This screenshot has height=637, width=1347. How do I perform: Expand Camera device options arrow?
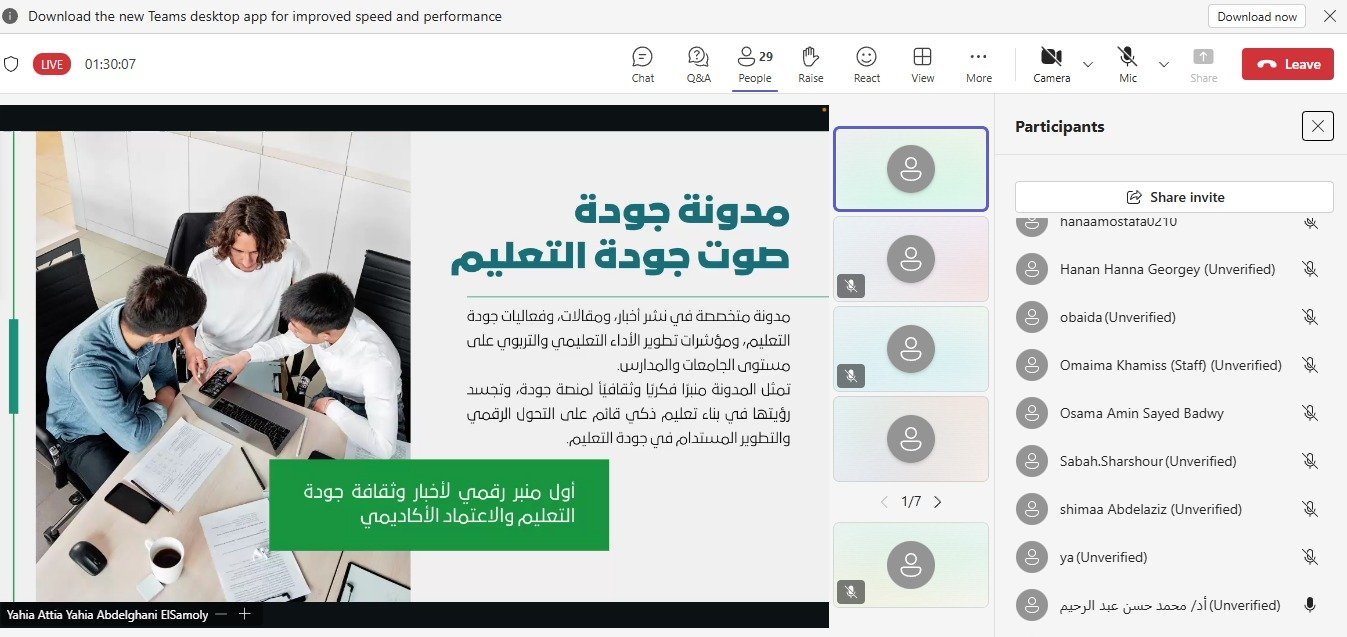1088,64
